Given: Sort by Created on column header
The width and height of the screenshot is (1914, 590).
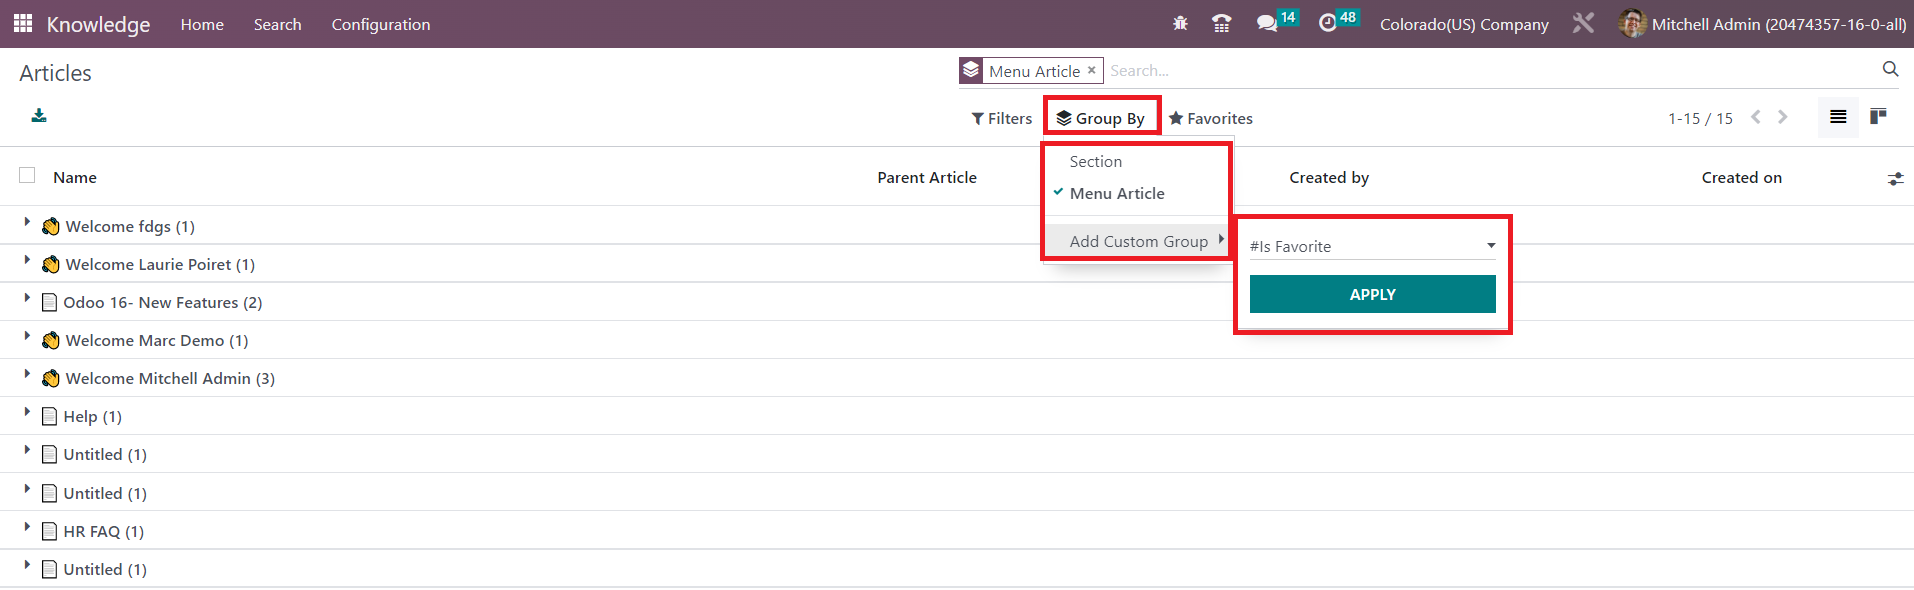Looking at the screenshot, I should [x=1742, y=177].
